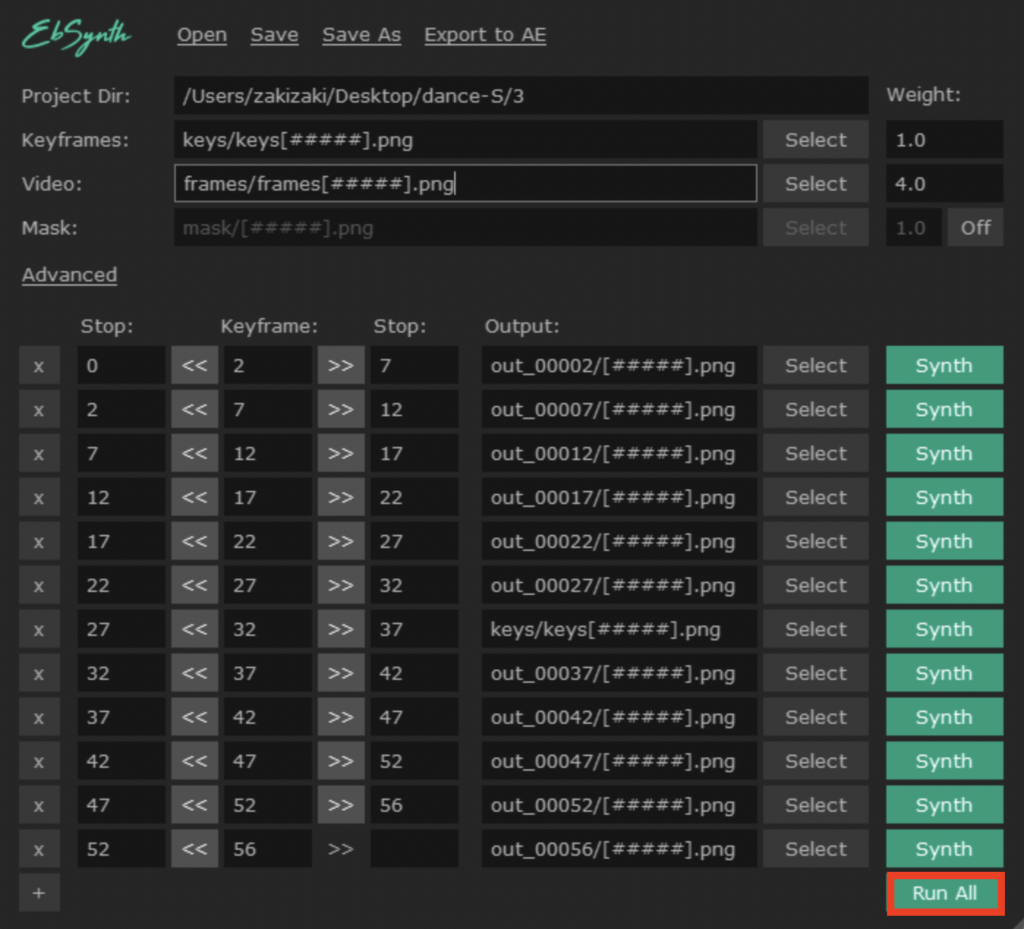Viewport: 1024px width, 929px height.
Task: Click the << arrow beside keyframe 12
Action: pyautogui.click(x=194, y=454)
